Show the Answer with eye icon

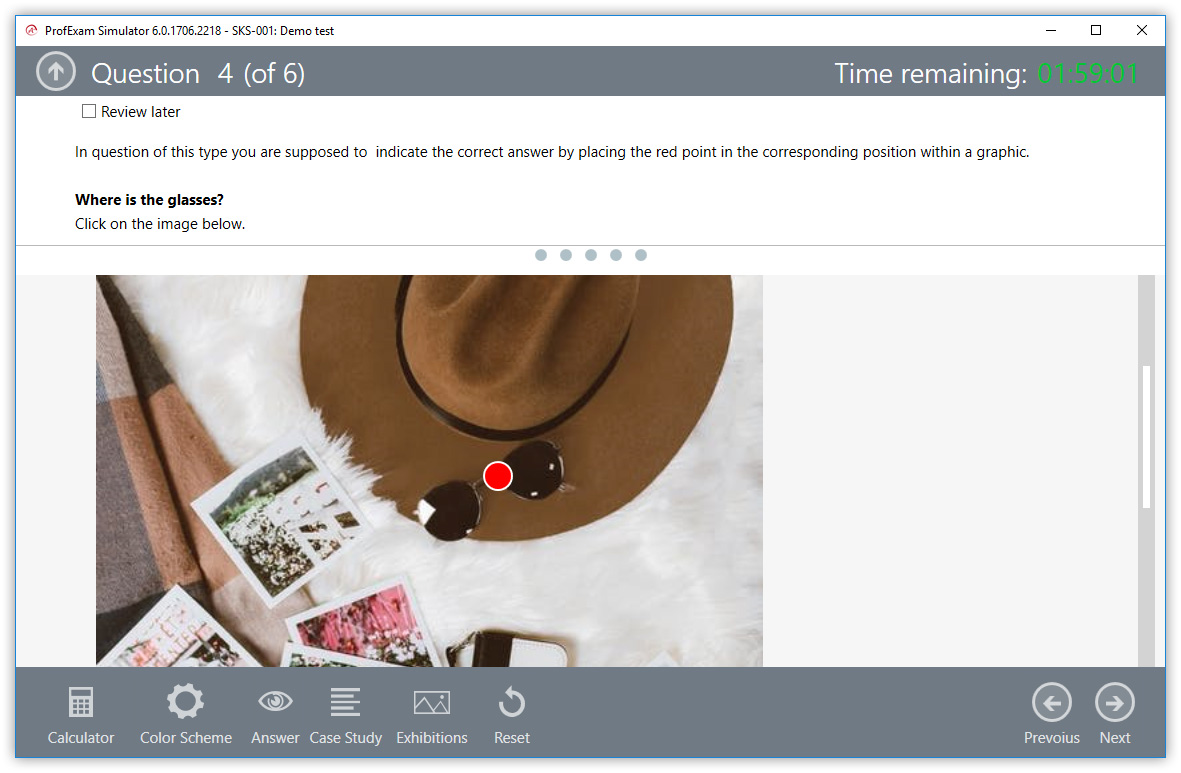[x=275, y=714]
